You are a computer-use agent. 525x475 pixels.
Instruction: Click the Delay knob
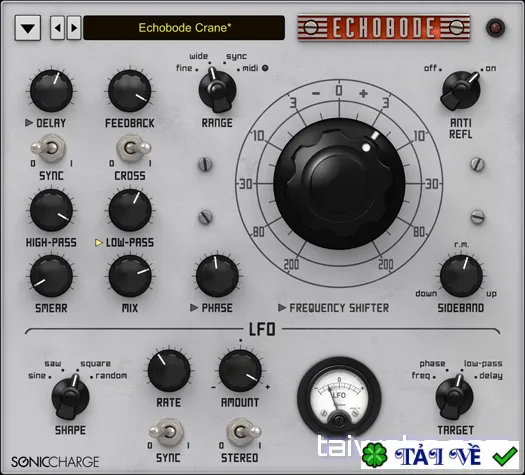[x=51, y=91]
